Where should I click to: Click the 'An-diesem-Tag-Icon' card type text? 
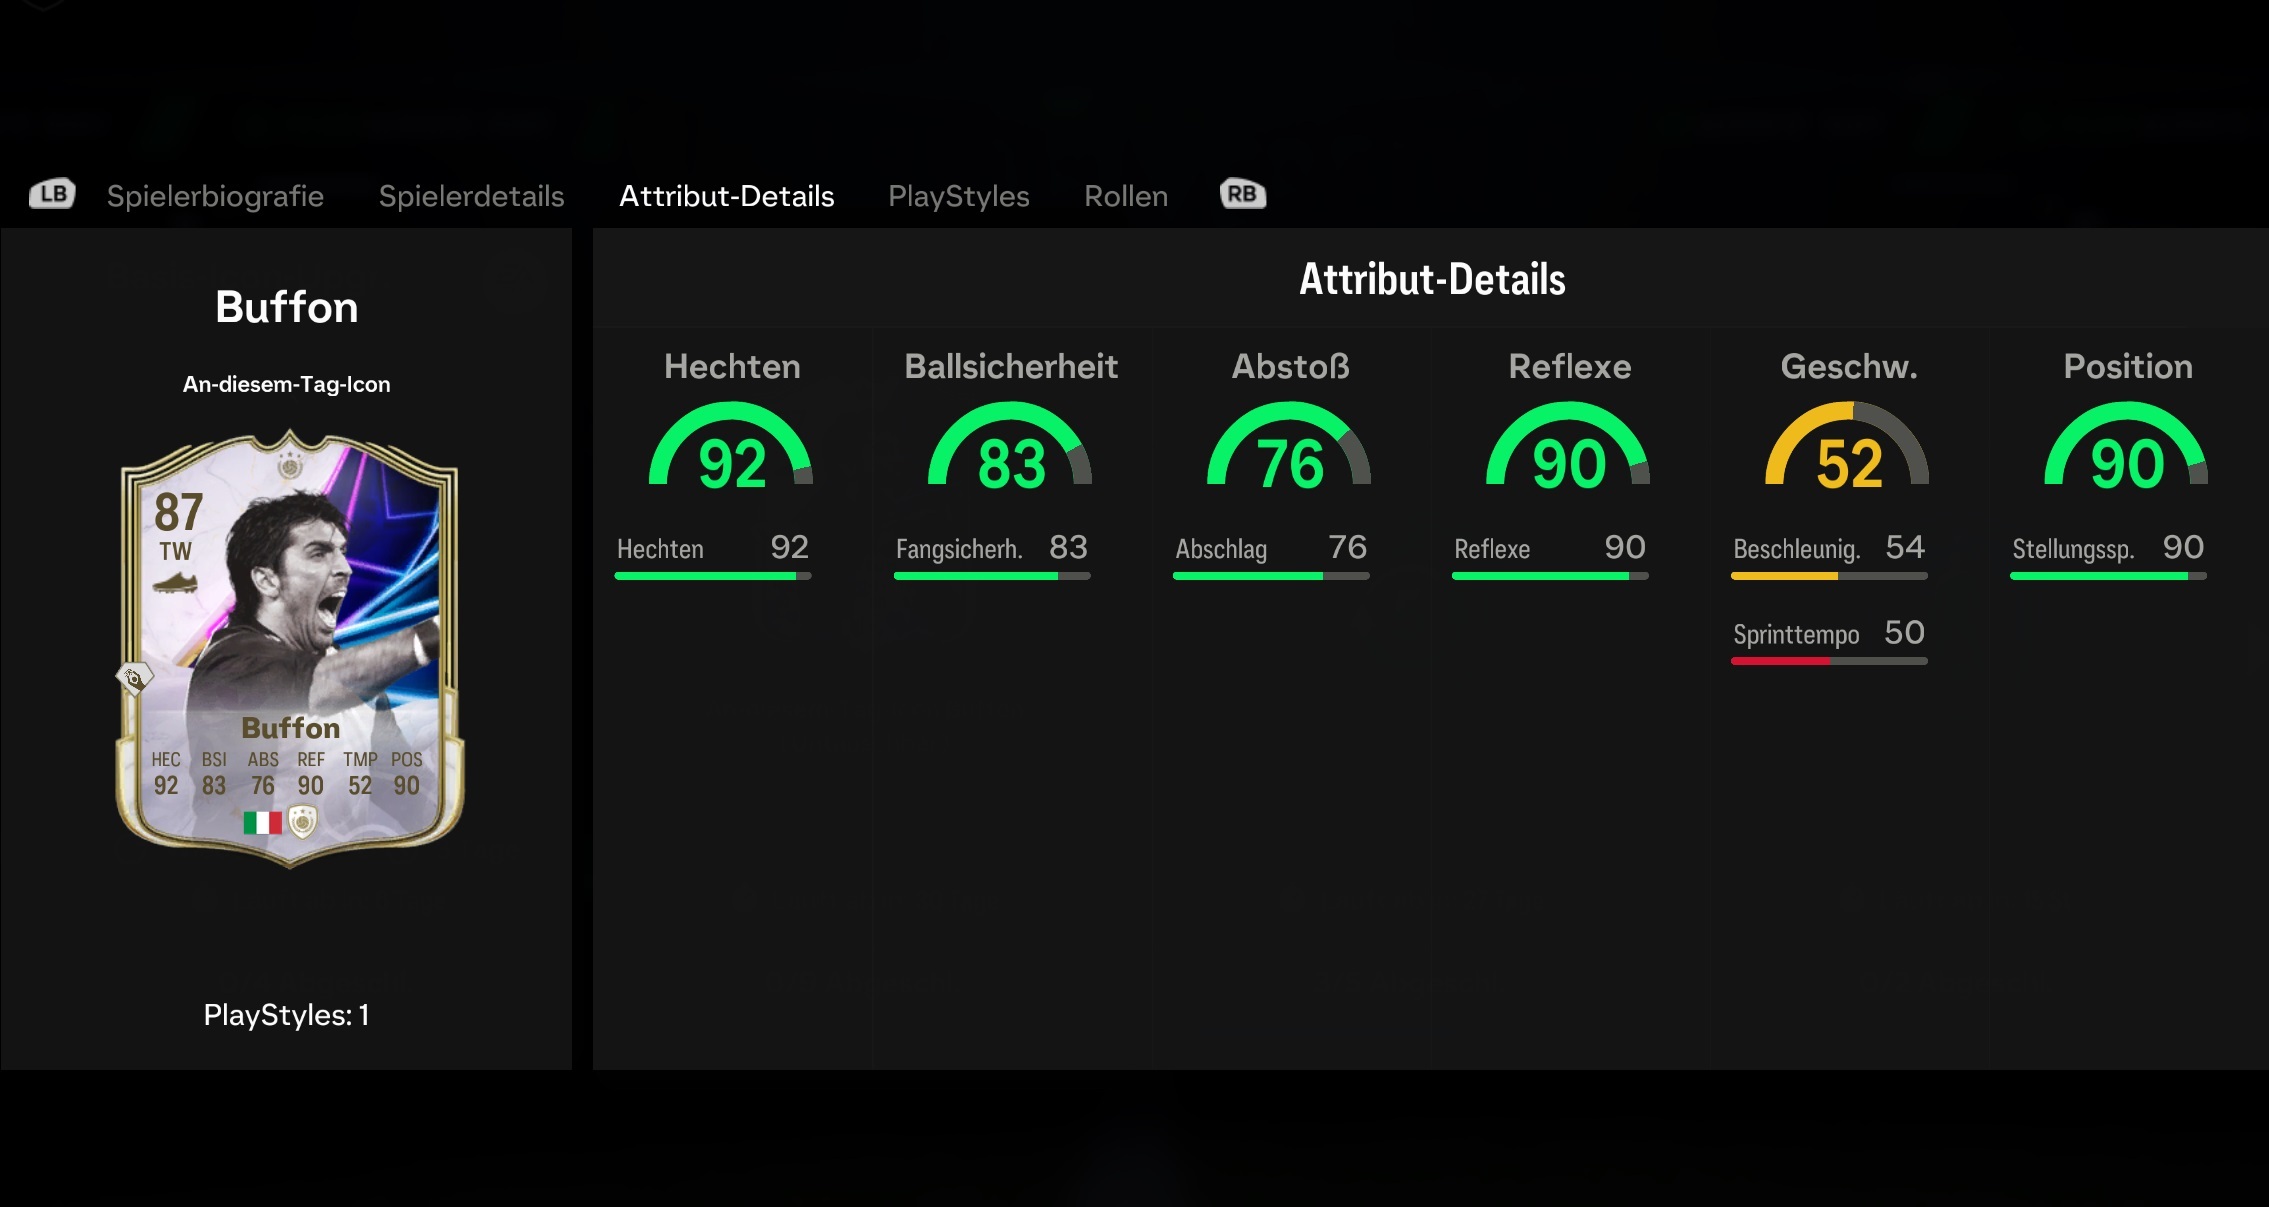287,385
